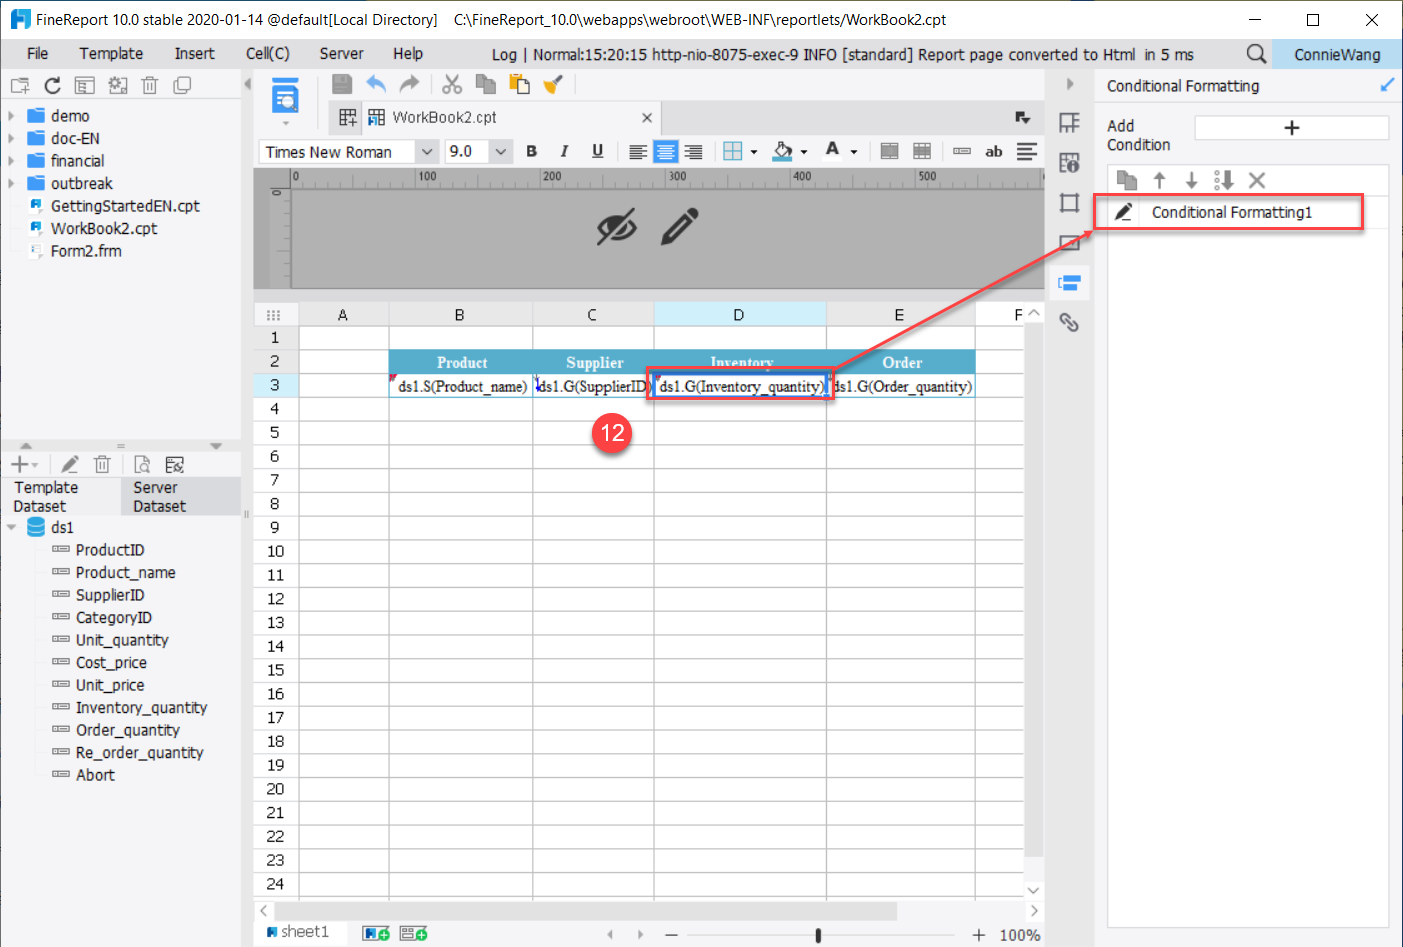Image resolution: width=1403 pixels, height=947 pixels.
Task: Toggle bold formatting in the toolbar
Action: coord(531,151)
